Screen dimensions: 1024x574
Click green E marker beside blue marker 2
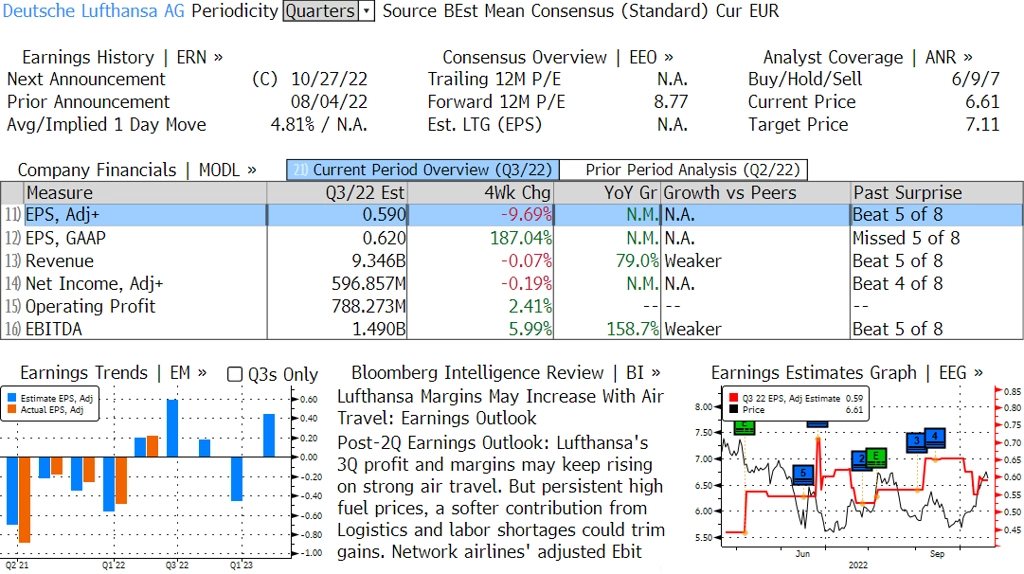(x=876, y=458)
